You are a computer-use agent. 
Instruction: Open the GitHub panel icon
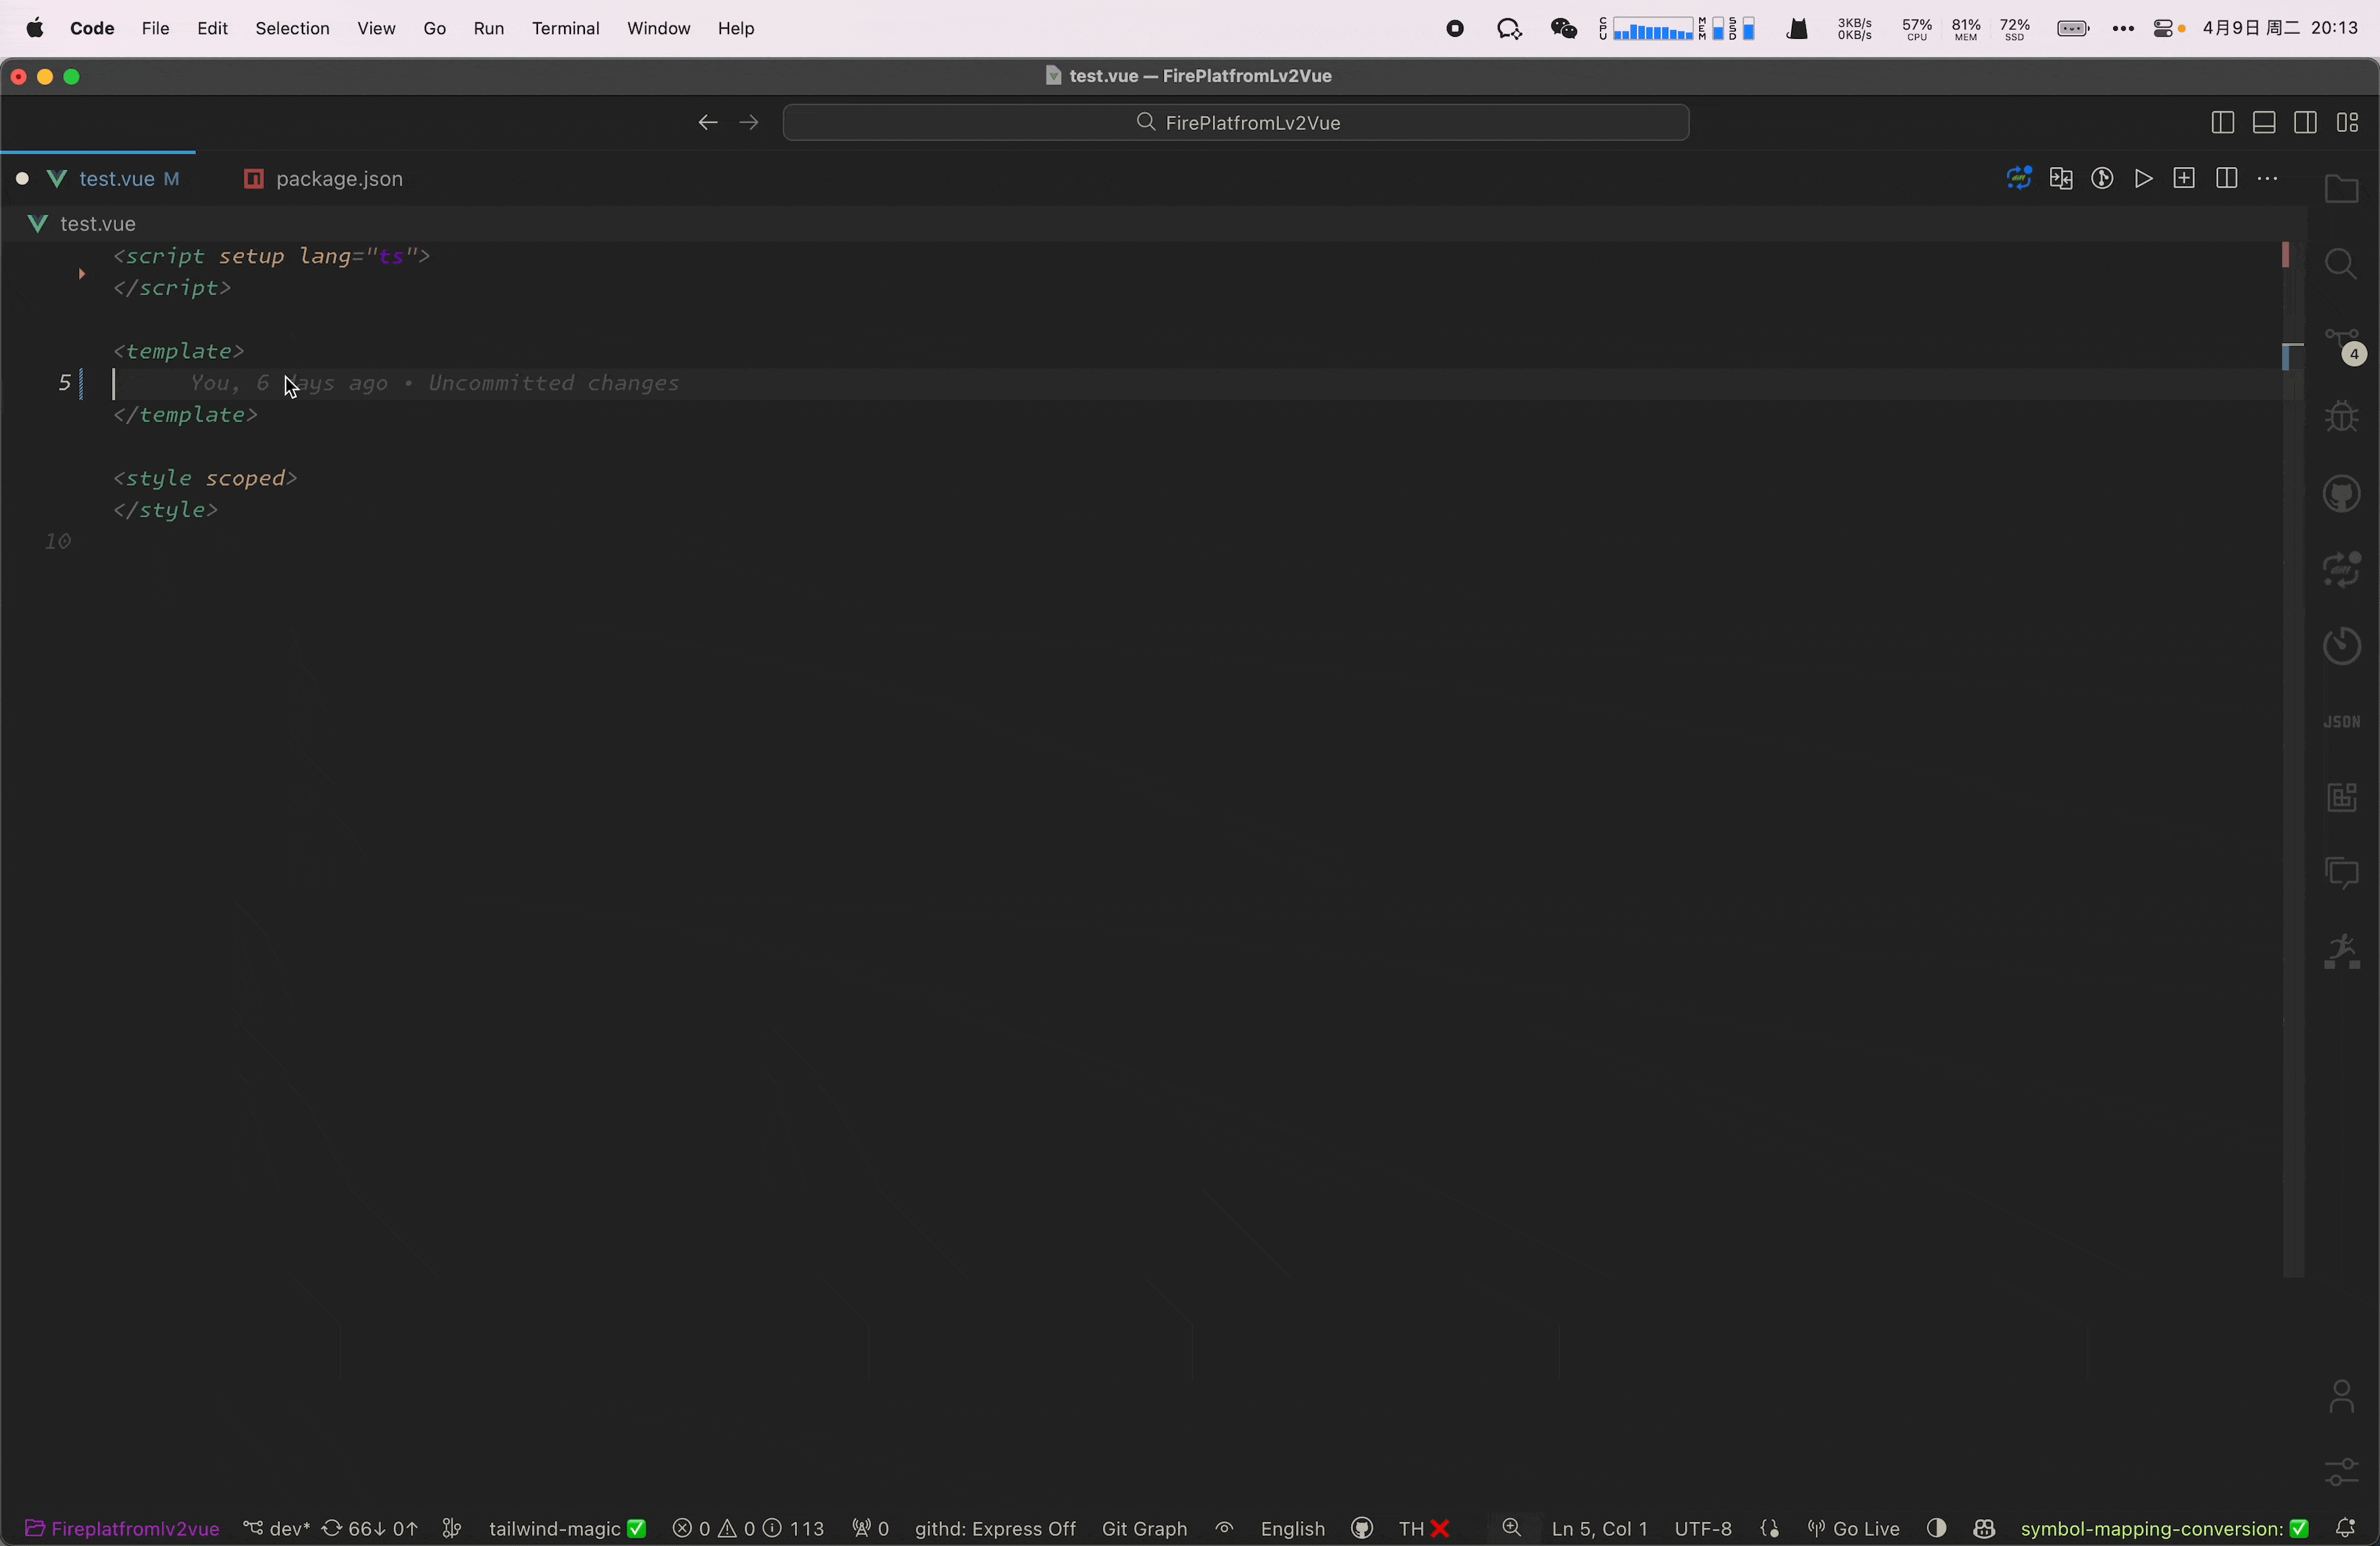point(2341,494)
